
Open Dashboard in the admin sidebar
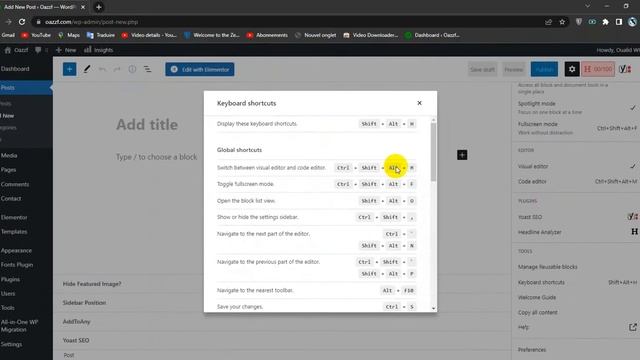15,69
